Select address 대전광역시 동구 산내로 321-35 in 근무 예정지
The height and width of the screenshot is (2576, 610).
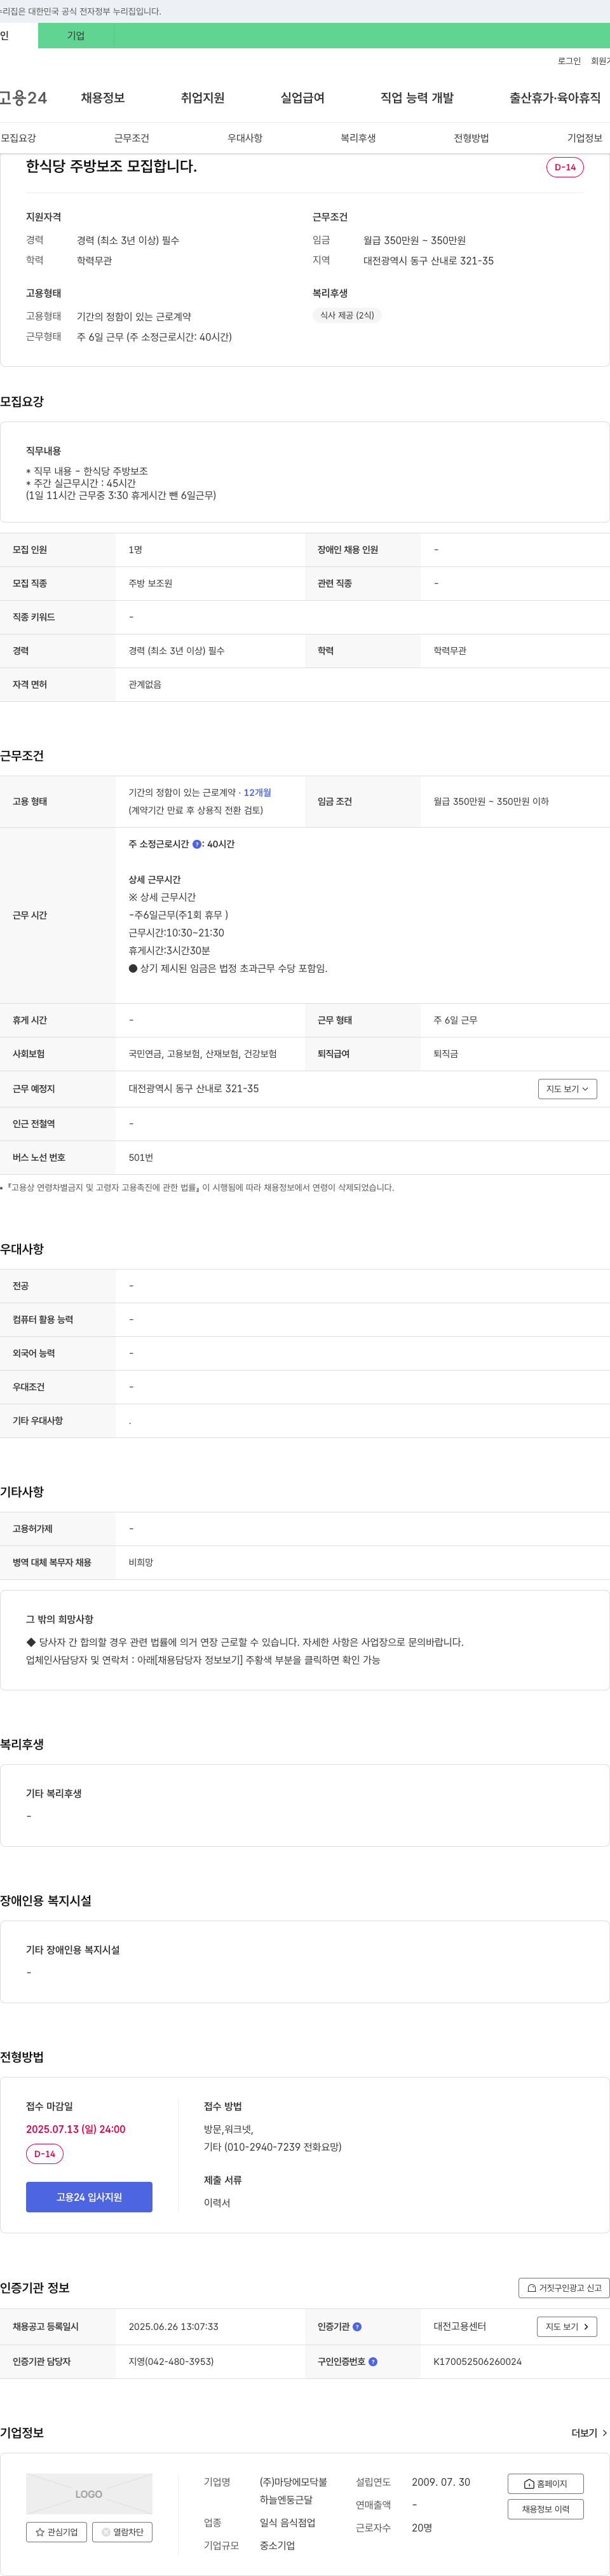click(x=193, y=1089)
